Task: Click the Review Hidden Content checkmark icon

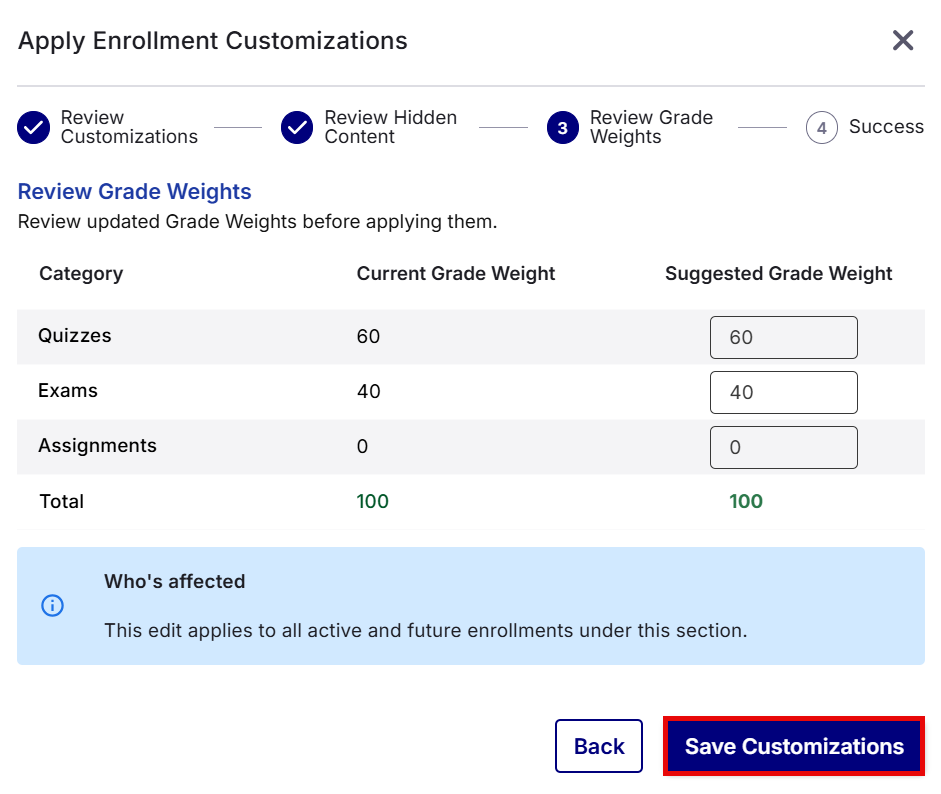Action: click(297, 127)
